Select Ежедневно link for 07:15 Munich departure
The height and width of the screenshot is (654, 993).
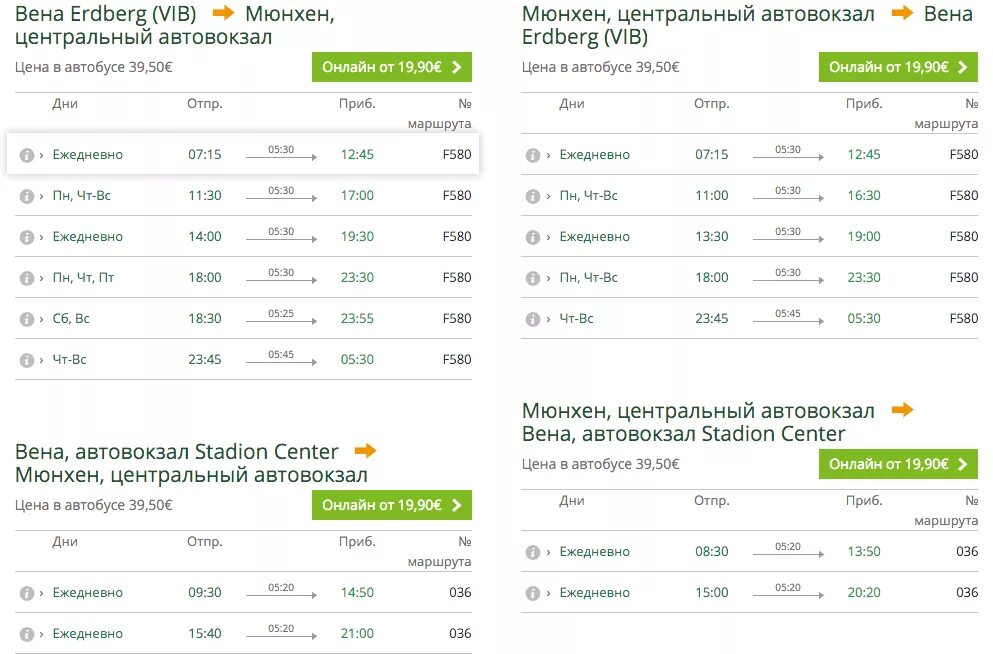[595, 154]
